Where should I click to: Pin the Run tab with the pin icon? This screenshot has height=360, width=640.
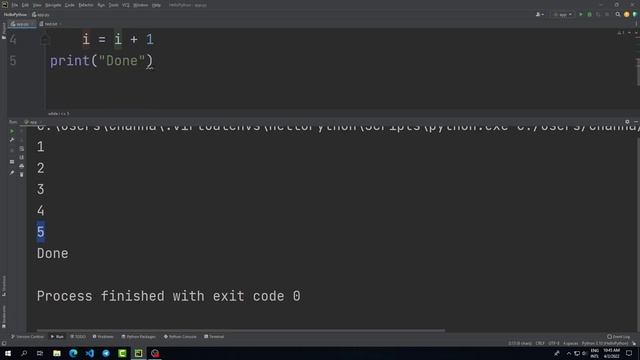click(12, 173)
